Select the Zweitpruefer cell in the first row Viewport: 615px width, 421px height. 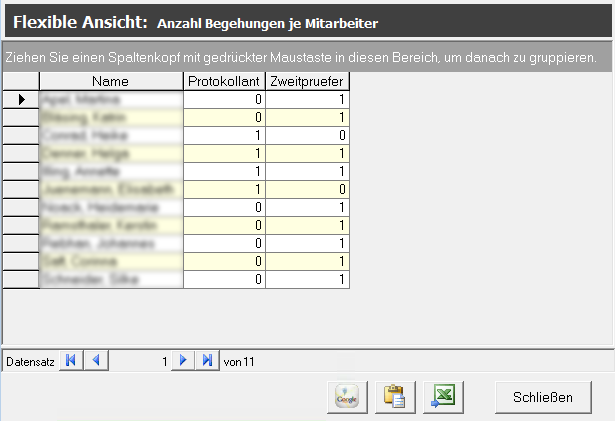pos(308,99)
